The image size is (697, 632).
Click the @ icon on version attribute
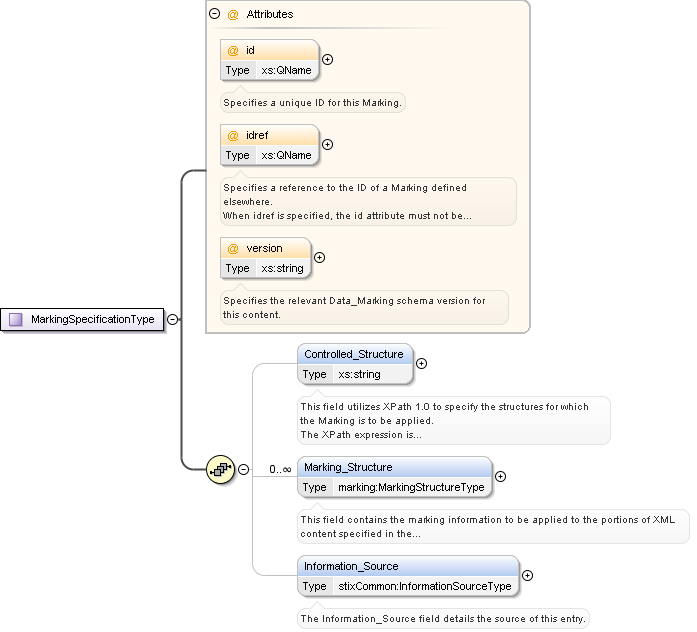233,248
